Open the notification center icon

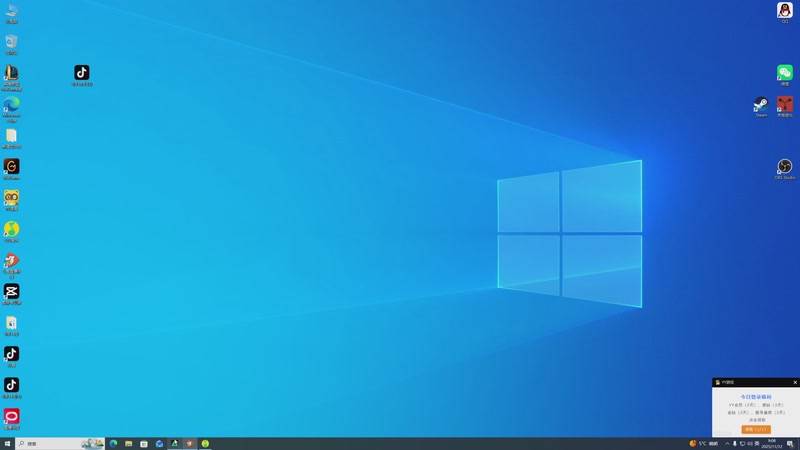790,443
